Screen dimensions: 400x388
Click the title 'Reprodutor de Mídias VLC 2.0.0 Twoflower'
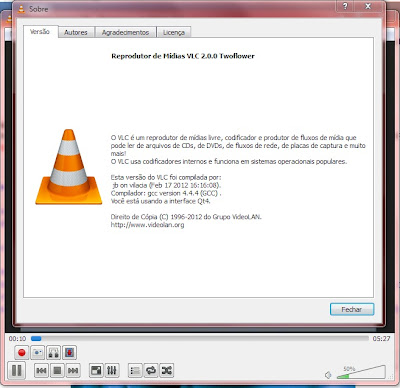pyautogui.click(x=183, y=56)
